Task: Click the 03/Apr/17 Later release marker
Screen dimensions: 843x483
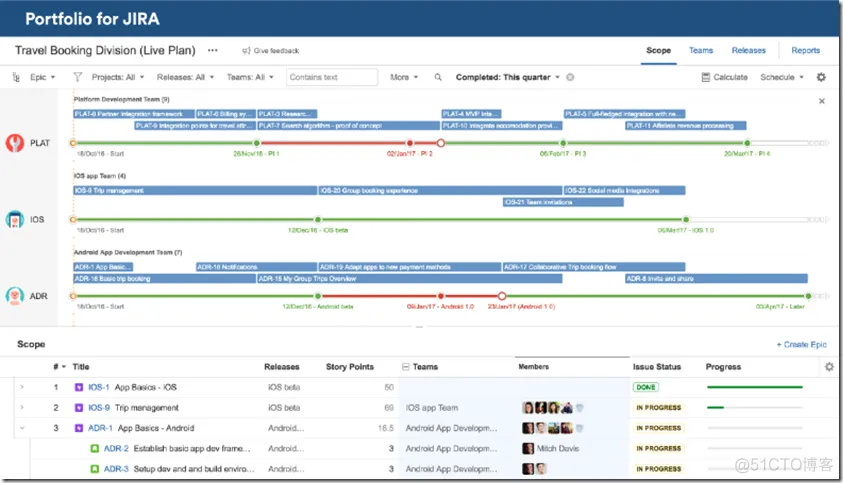Action: coord(808,296)
